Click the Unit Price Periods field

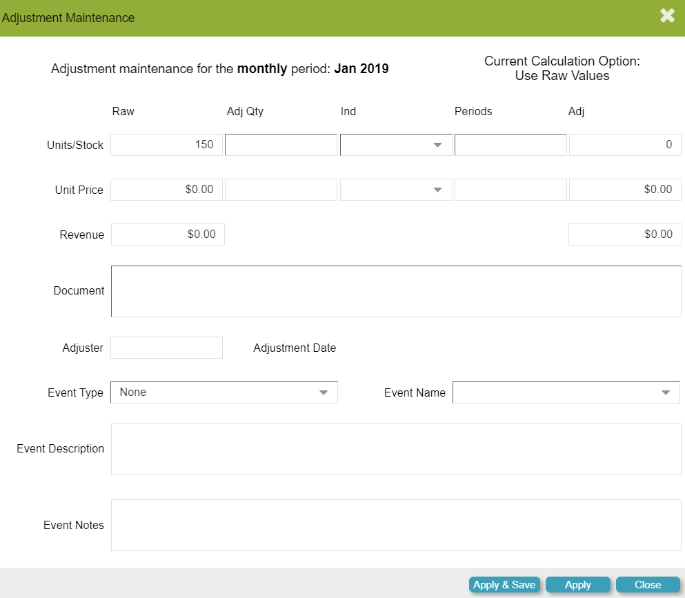point(510,189)
